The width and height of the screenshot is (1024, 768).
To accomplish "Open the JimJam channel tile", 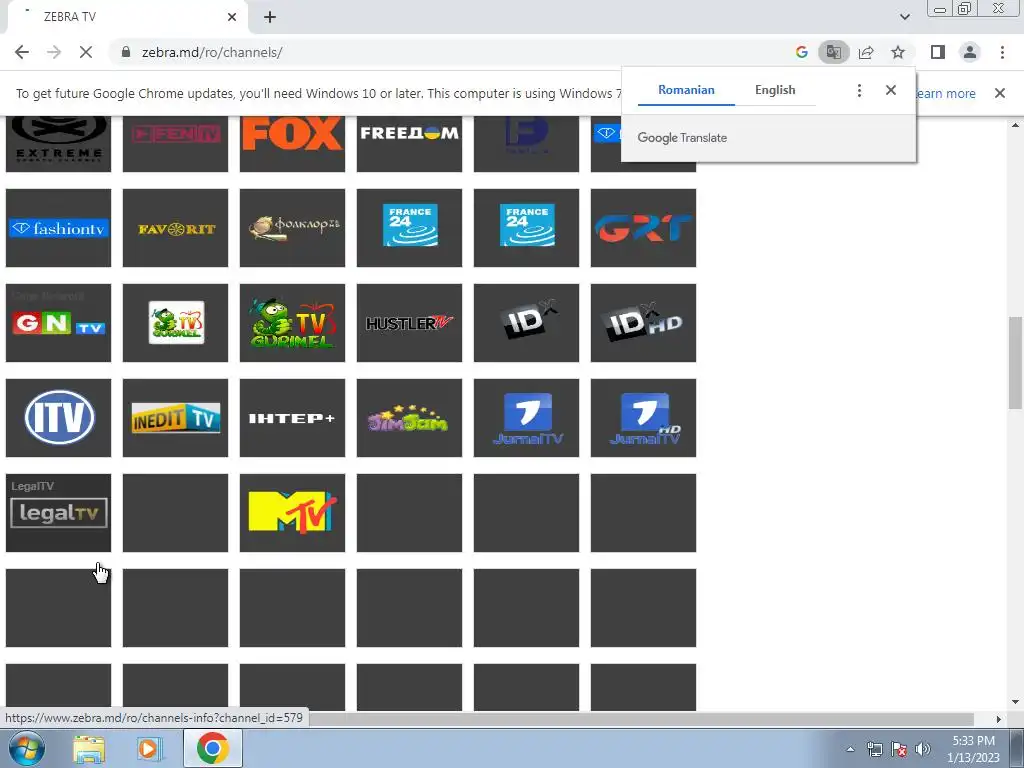I will click(x=409, y=418).
